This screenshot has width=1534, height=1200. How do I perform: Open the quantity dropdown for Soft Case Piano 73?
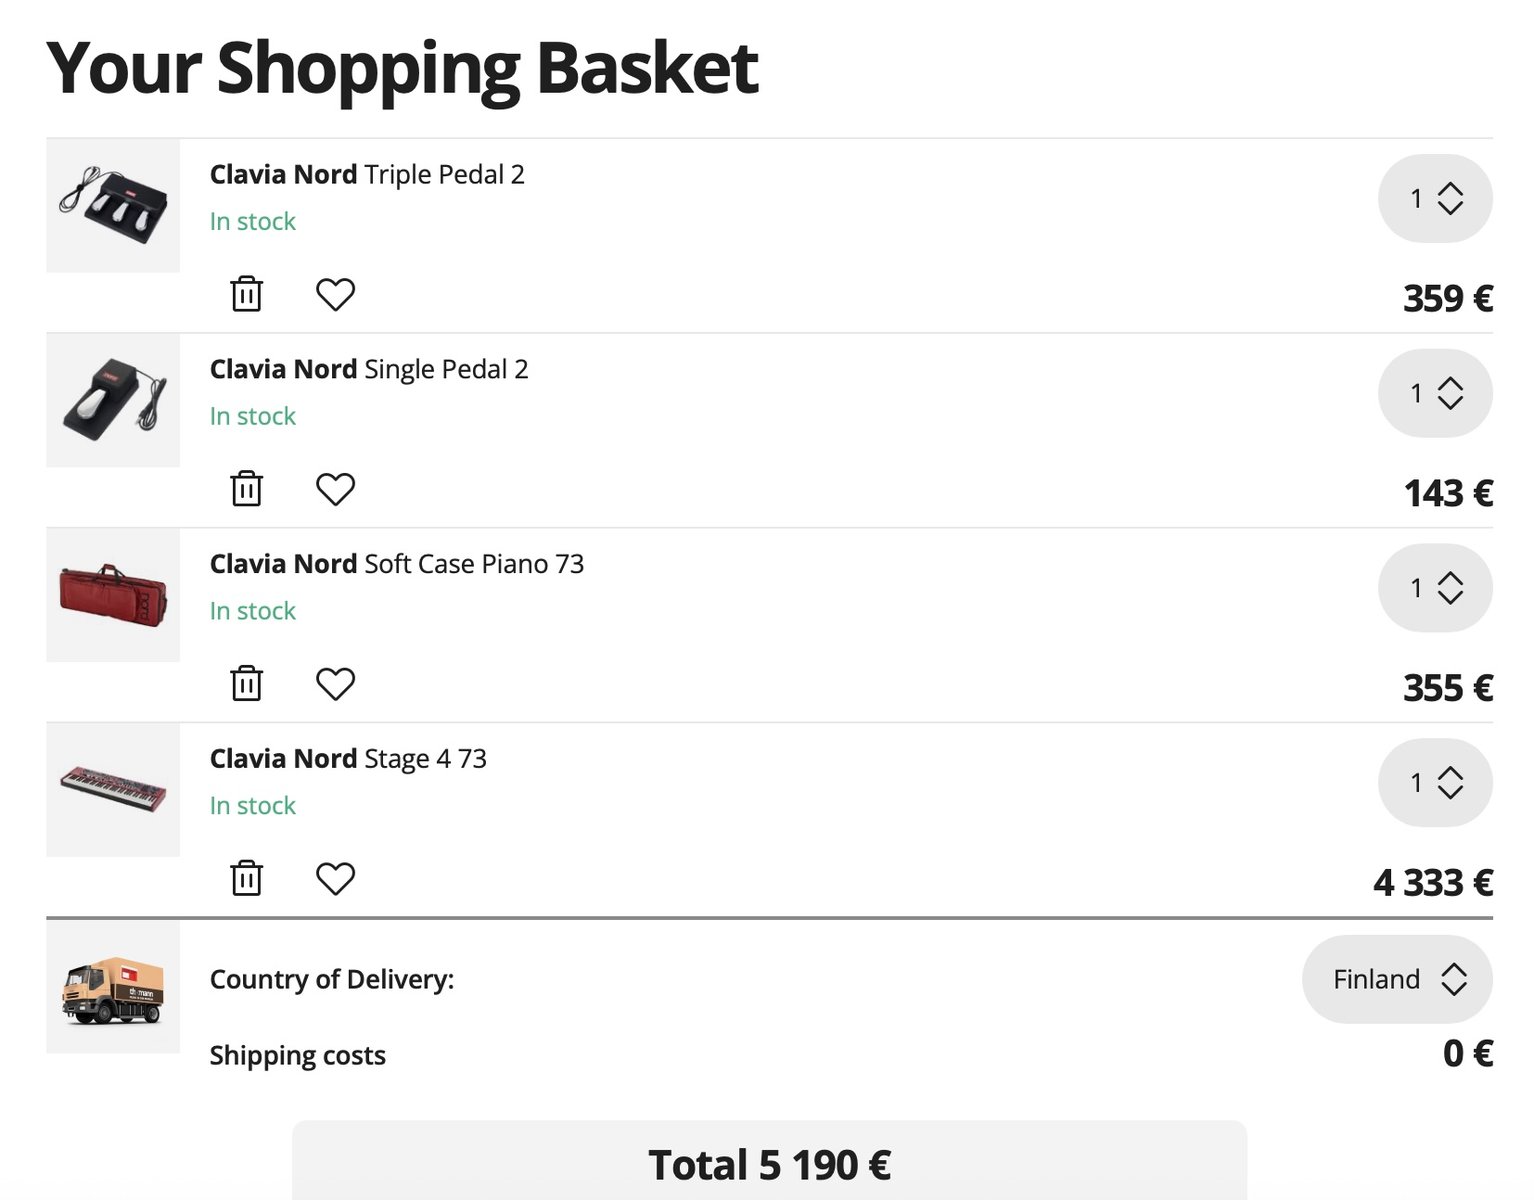(x=1435, y=588)
